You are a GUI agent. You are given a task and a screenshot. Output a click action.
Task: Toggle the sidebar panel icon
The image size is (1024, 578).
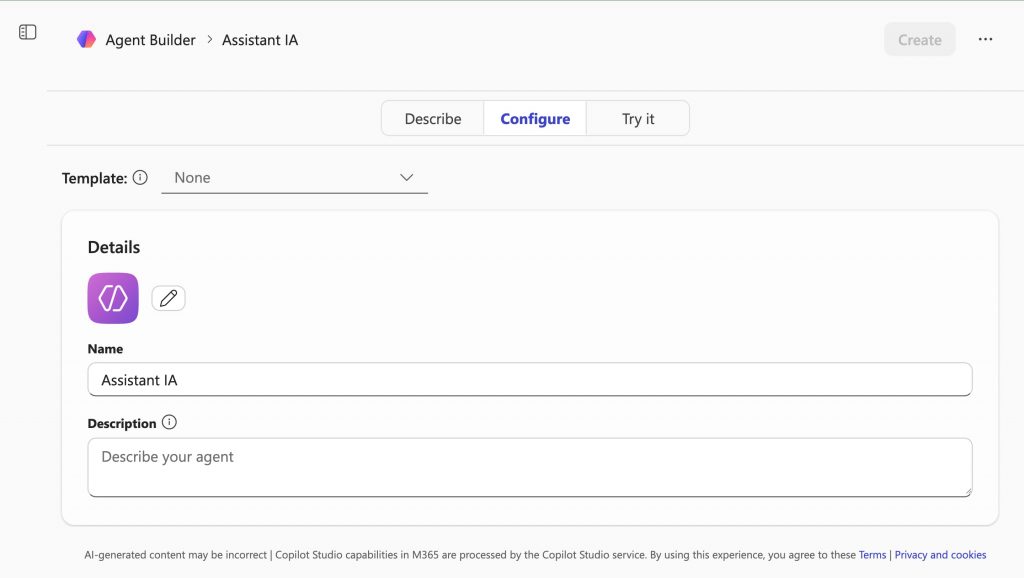click(28, 32)
